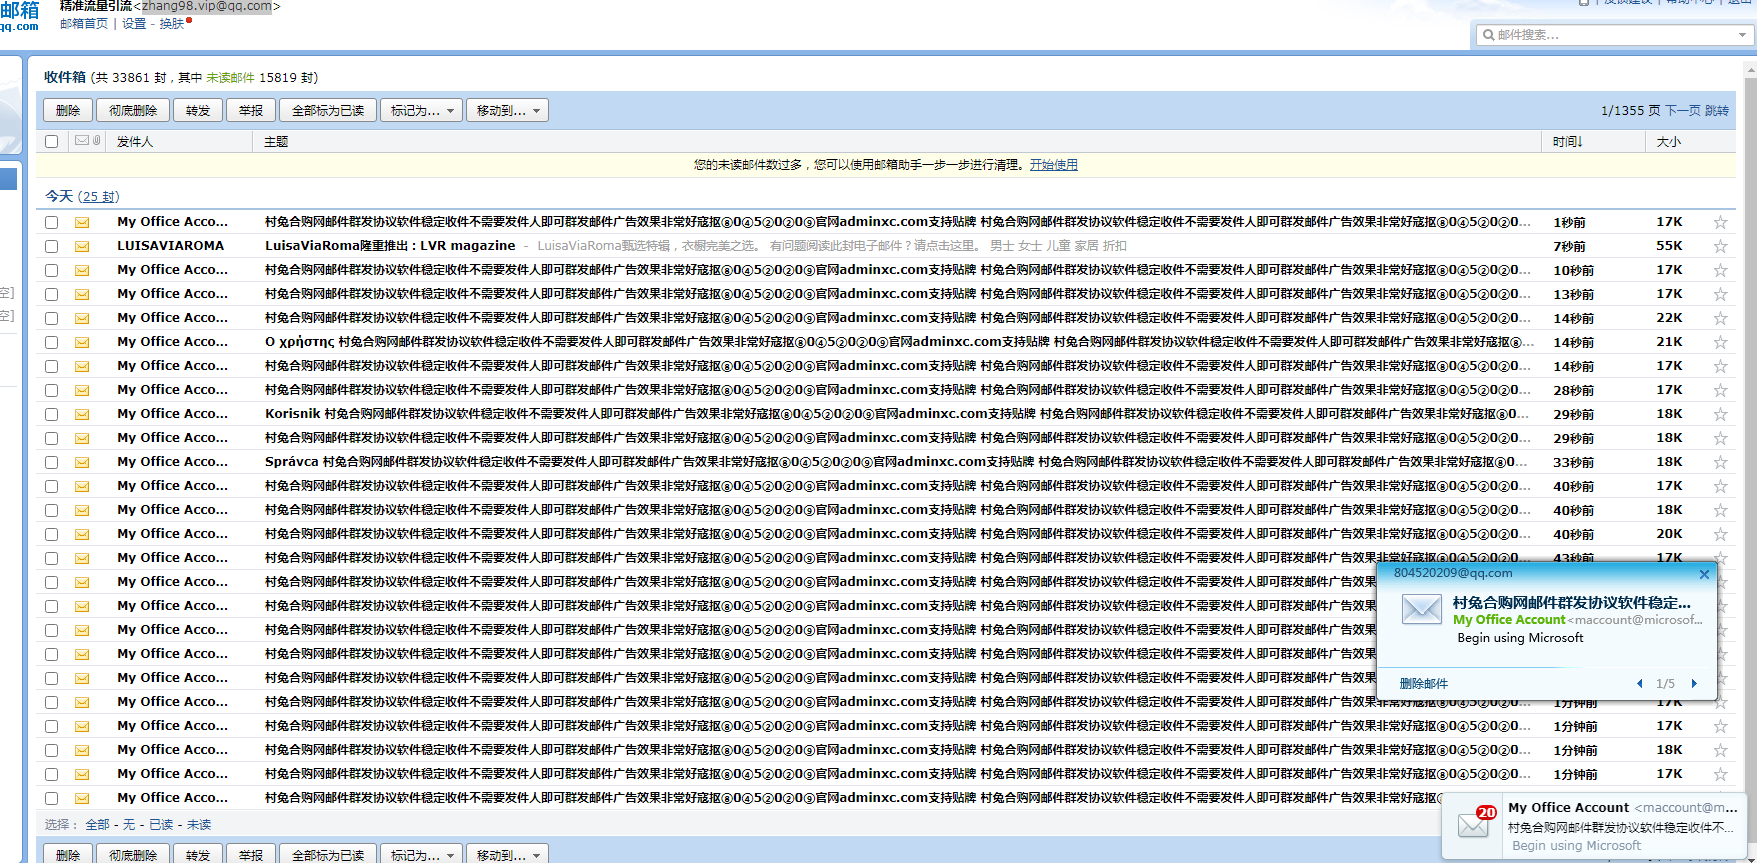Sort by the 大小 column header
Viewport: 1757px width, 863px height.
[1669, 142]
